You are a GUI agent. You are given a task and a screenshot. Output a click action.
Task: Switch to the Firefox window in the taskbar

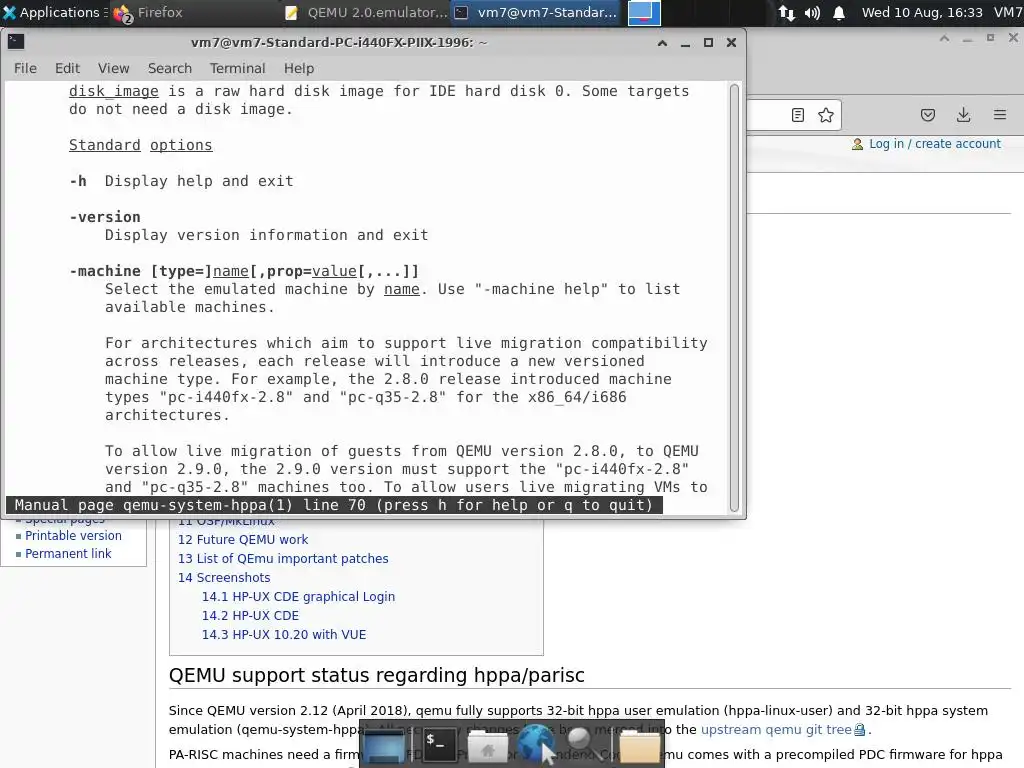point(149,12)
